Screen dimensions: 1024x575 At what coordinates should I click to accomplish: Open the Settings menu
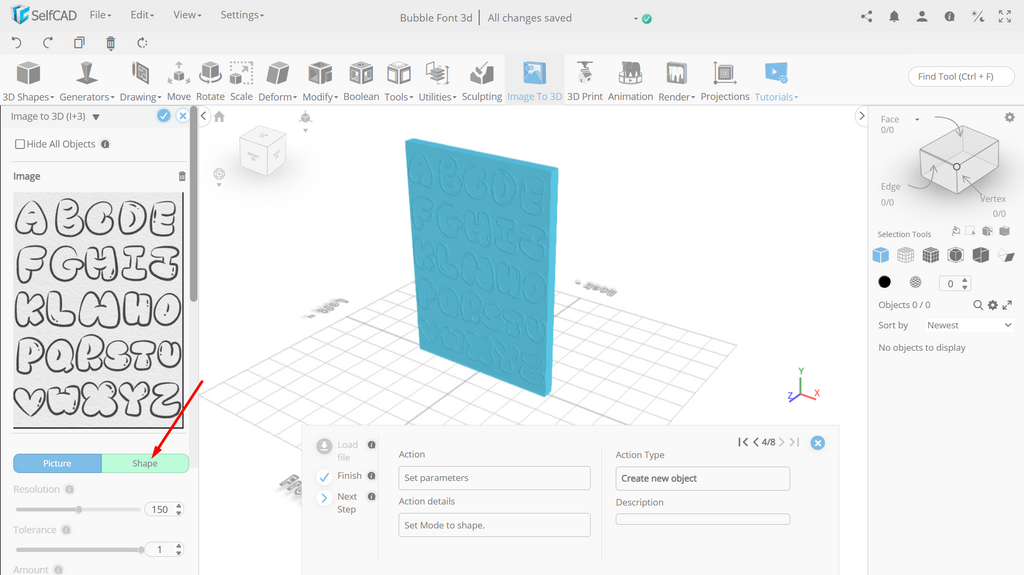242,14
